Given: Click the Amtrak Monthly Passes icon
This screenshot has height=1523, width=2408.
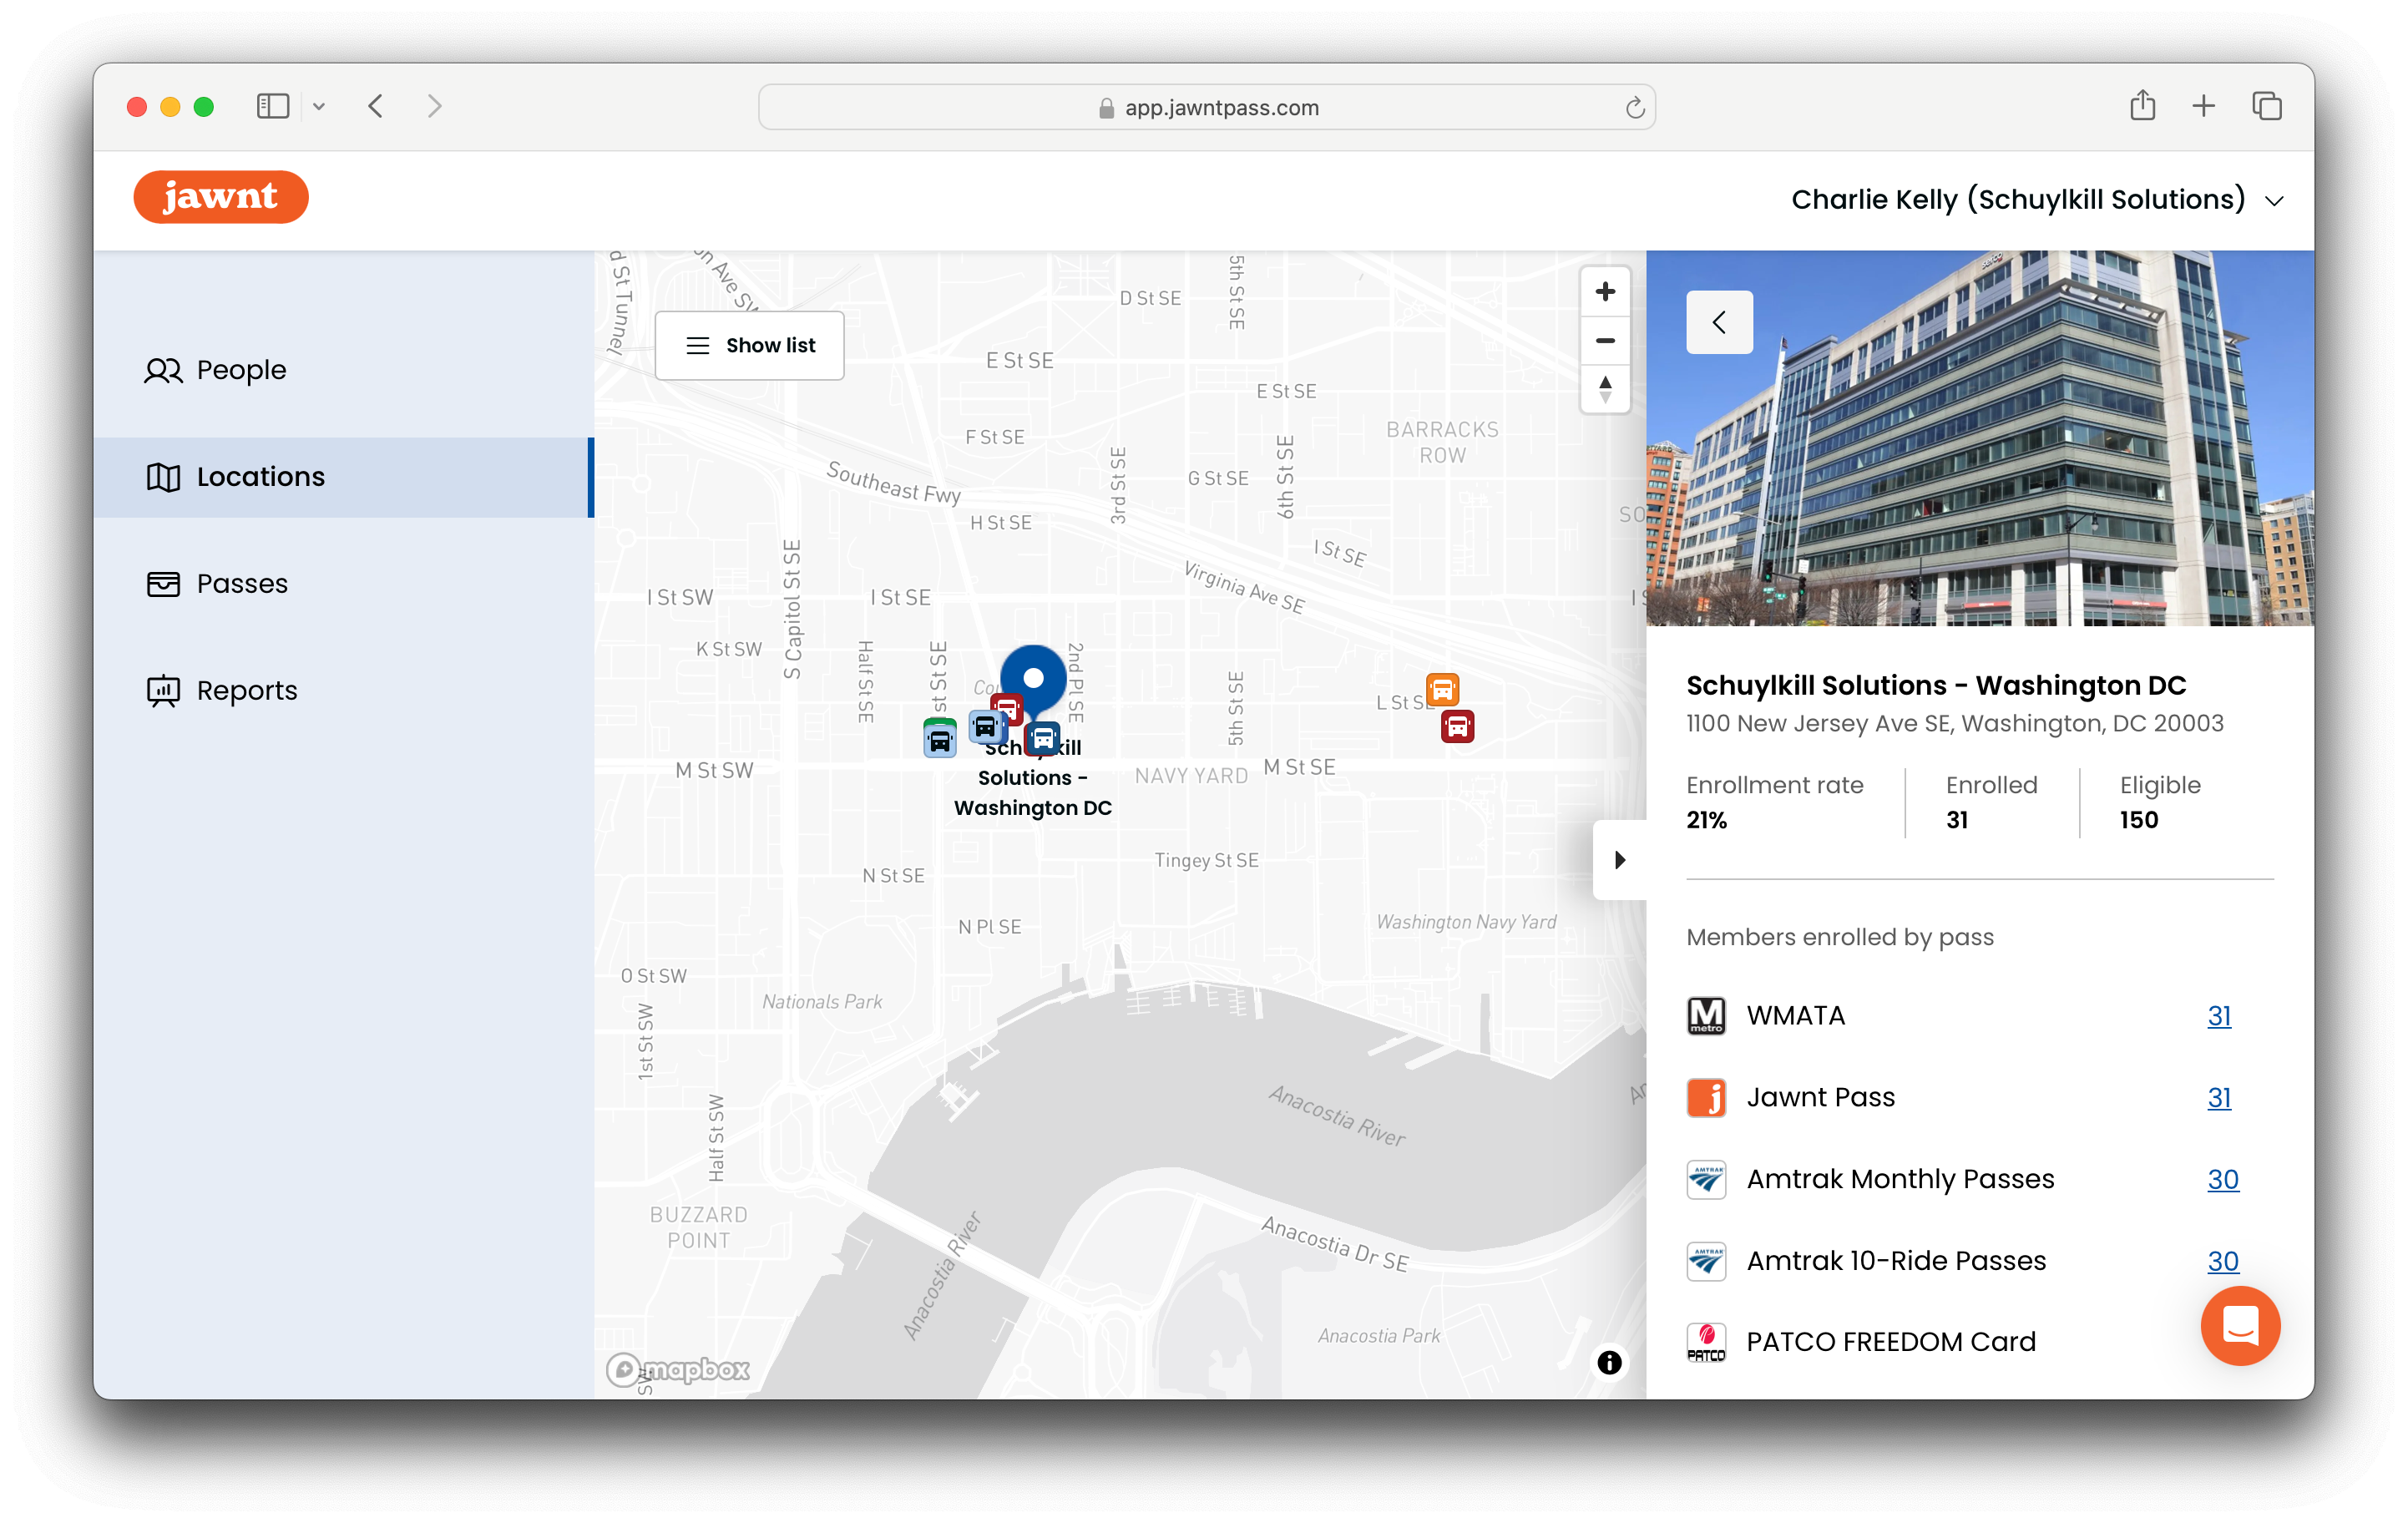Looking at the screenshot, I should point(1706,1179).
